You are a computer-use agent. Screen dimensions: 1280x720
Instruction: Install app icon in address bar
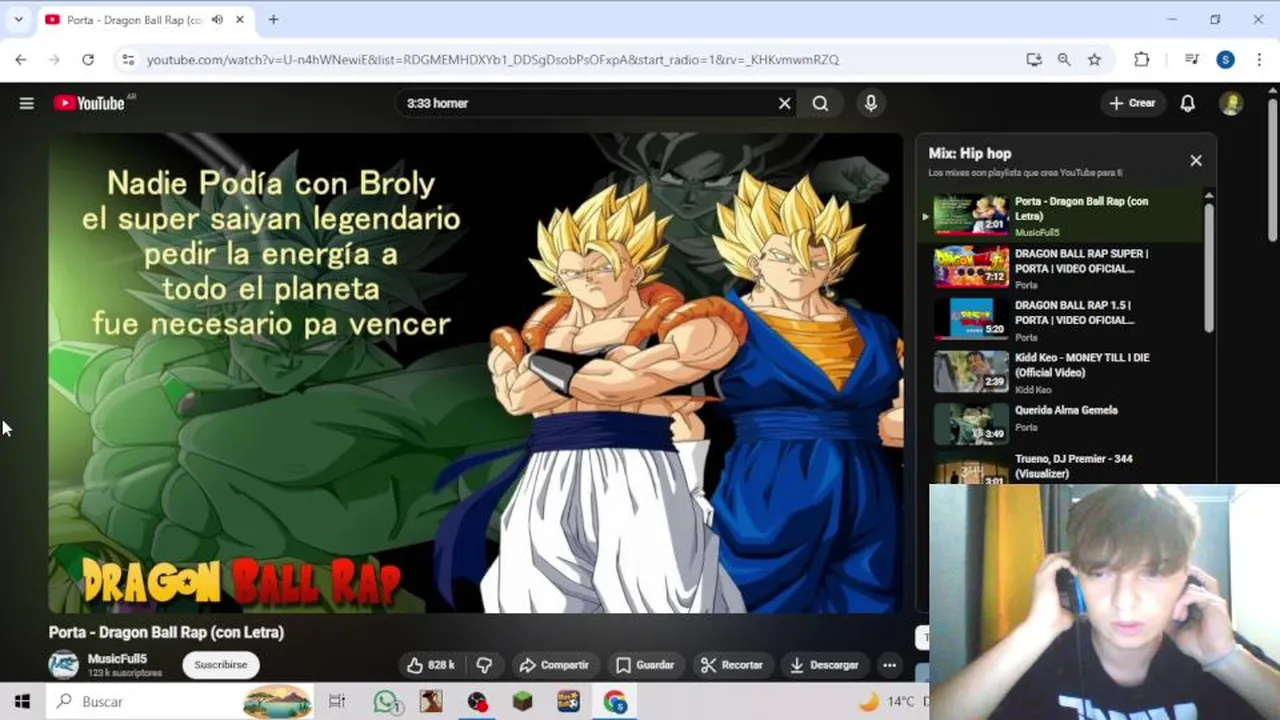point(1034,60)
